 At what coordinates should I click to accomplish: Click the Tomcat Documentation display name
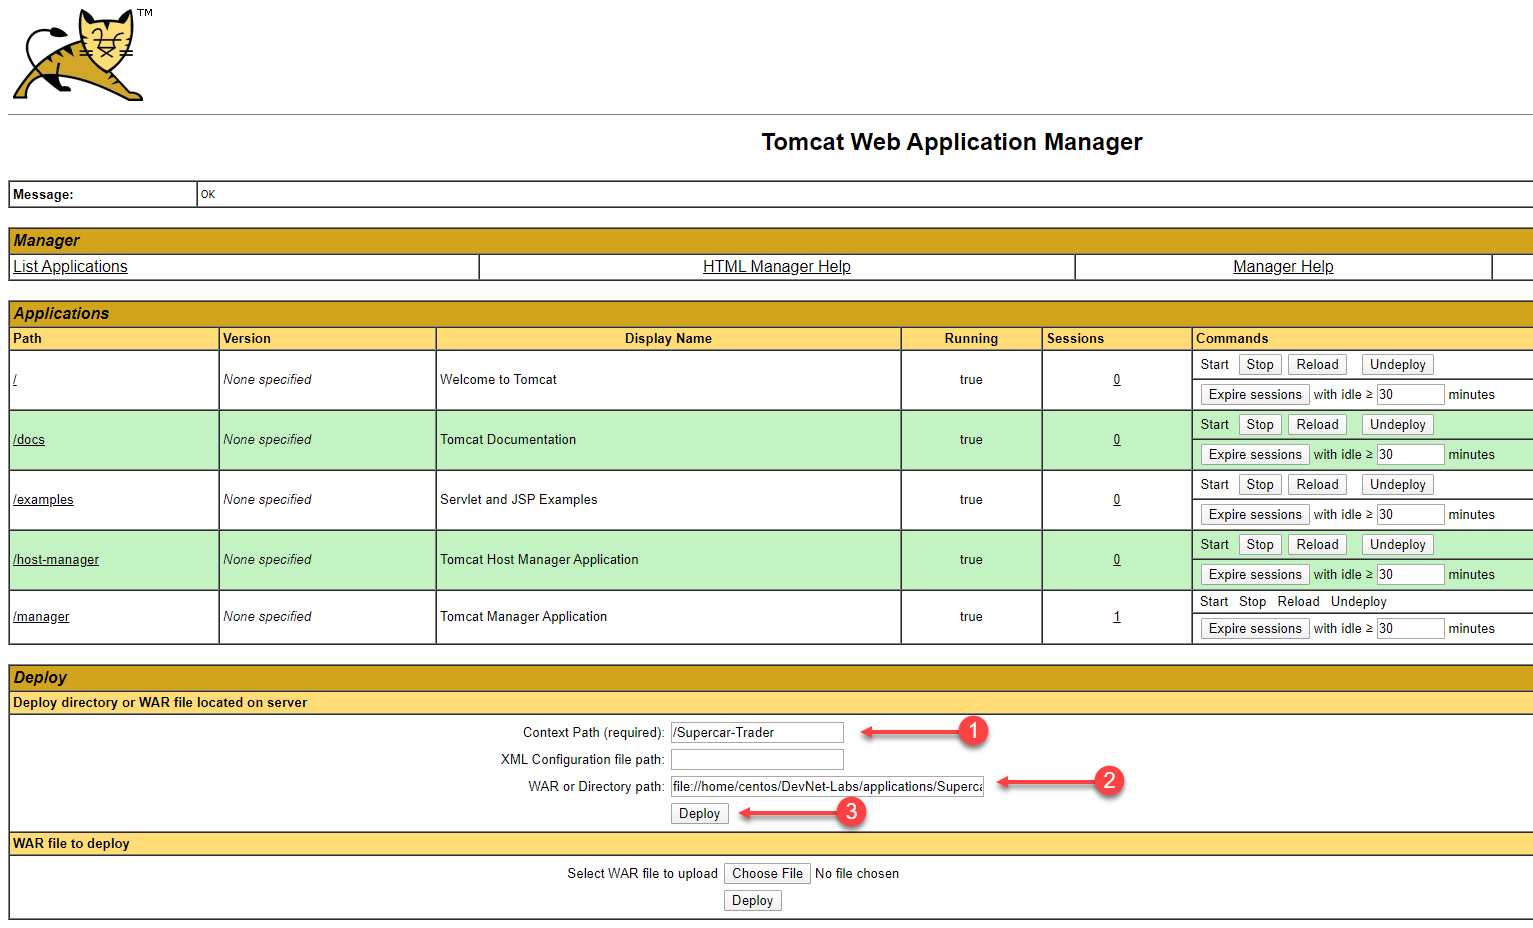508,440
